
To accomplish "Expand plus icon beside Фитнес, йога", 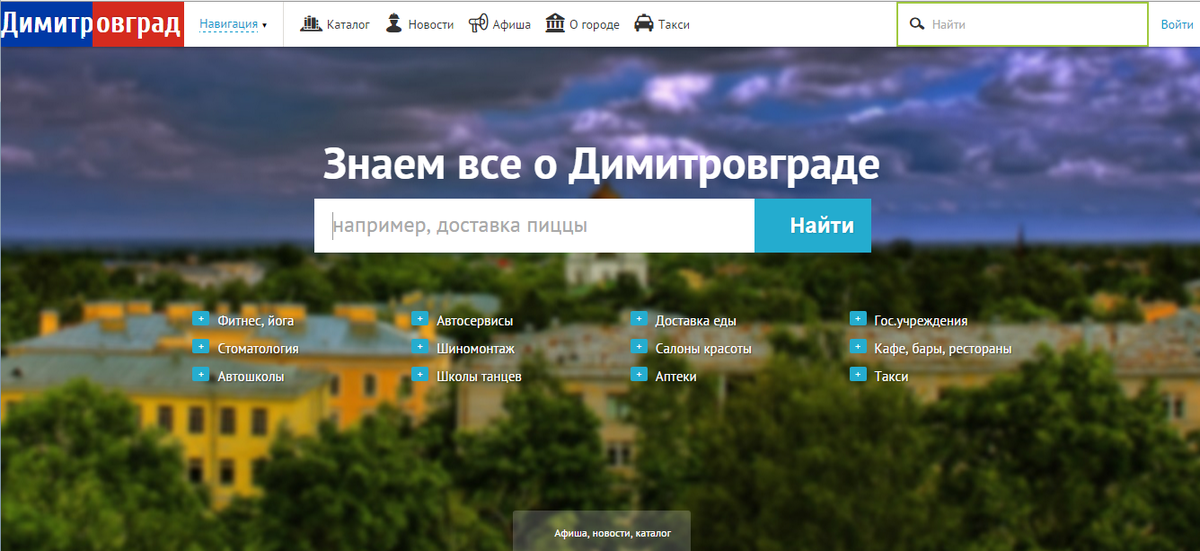I will (199, 319).
